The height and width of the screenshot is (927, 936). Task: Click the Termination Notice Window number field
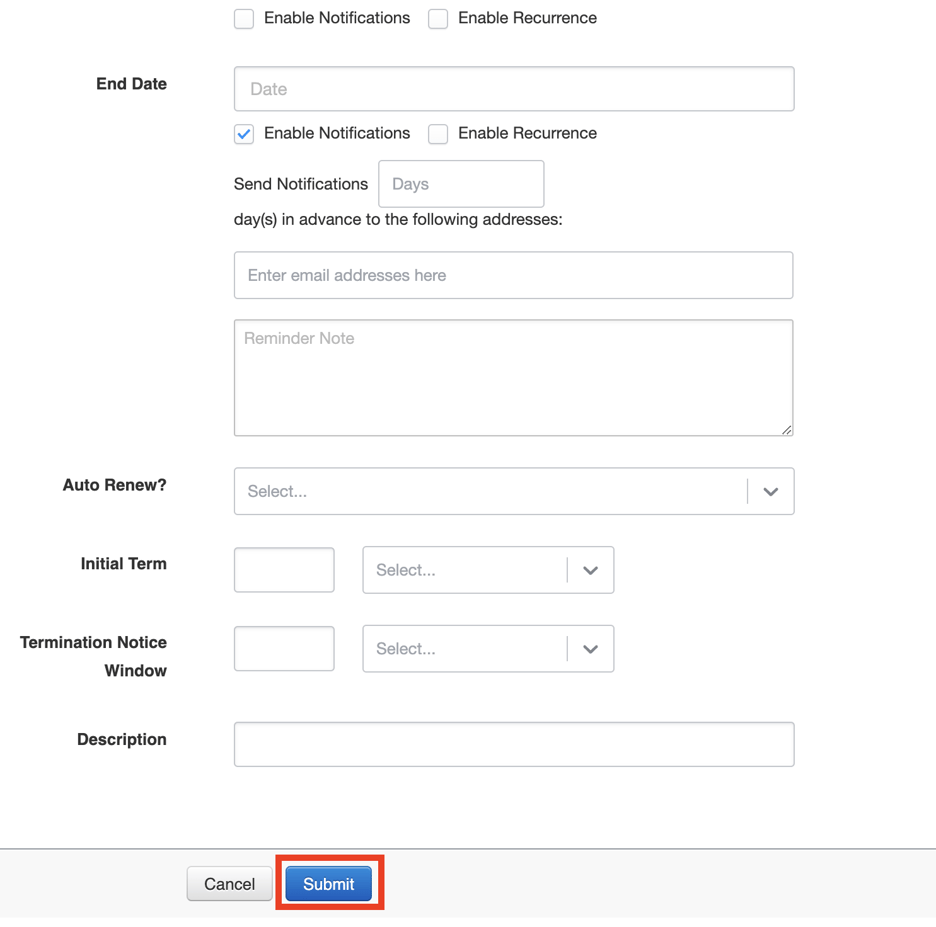(x=283, y=648)
